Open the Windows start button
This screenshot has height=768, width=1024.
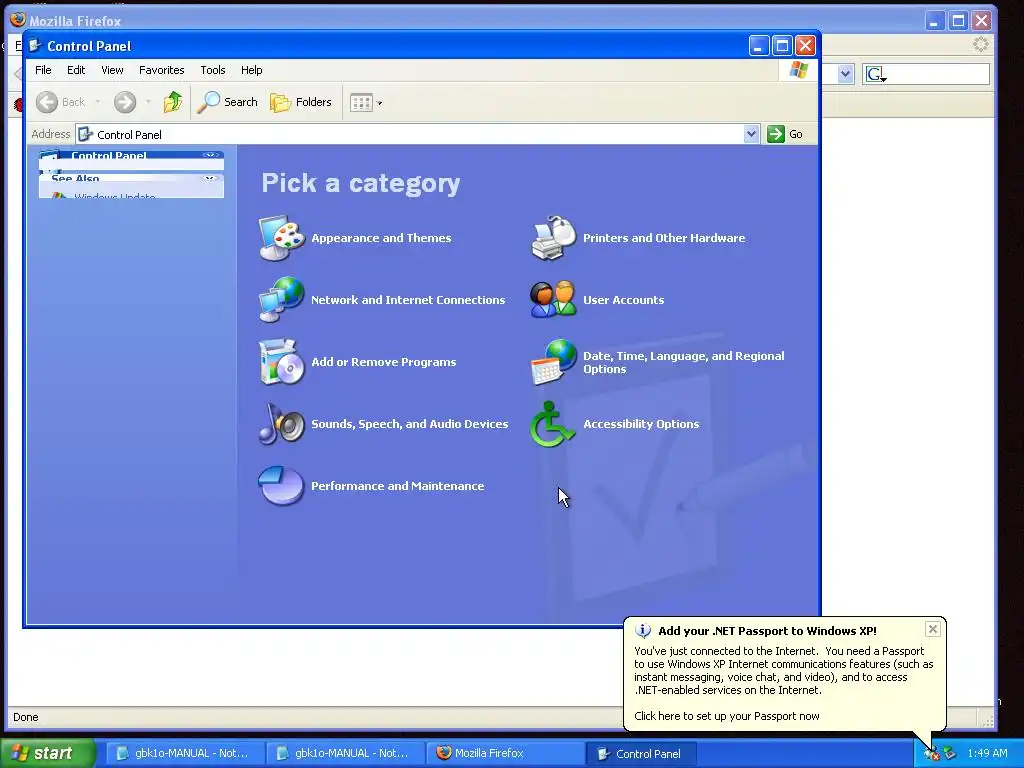click(48, 753)
